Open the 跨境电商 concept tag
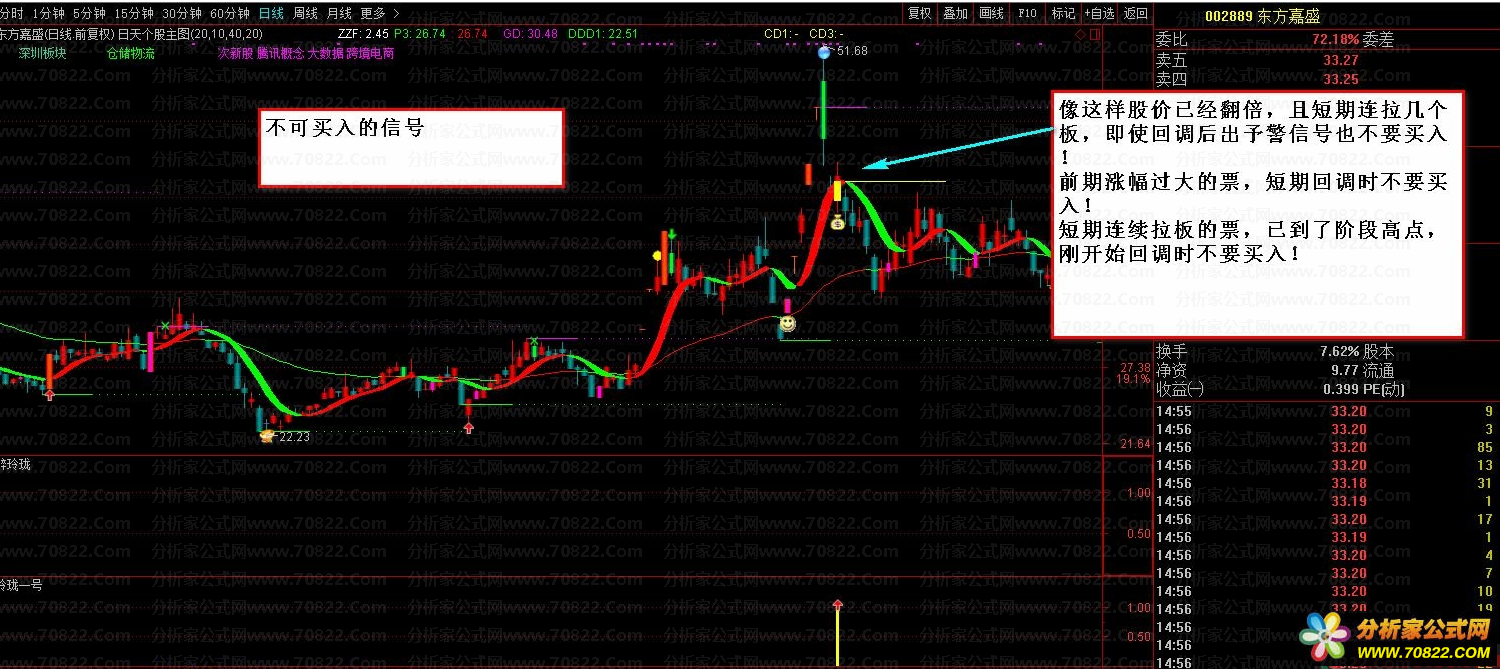This screenshot has height=669, width=1500. [370, 53]
